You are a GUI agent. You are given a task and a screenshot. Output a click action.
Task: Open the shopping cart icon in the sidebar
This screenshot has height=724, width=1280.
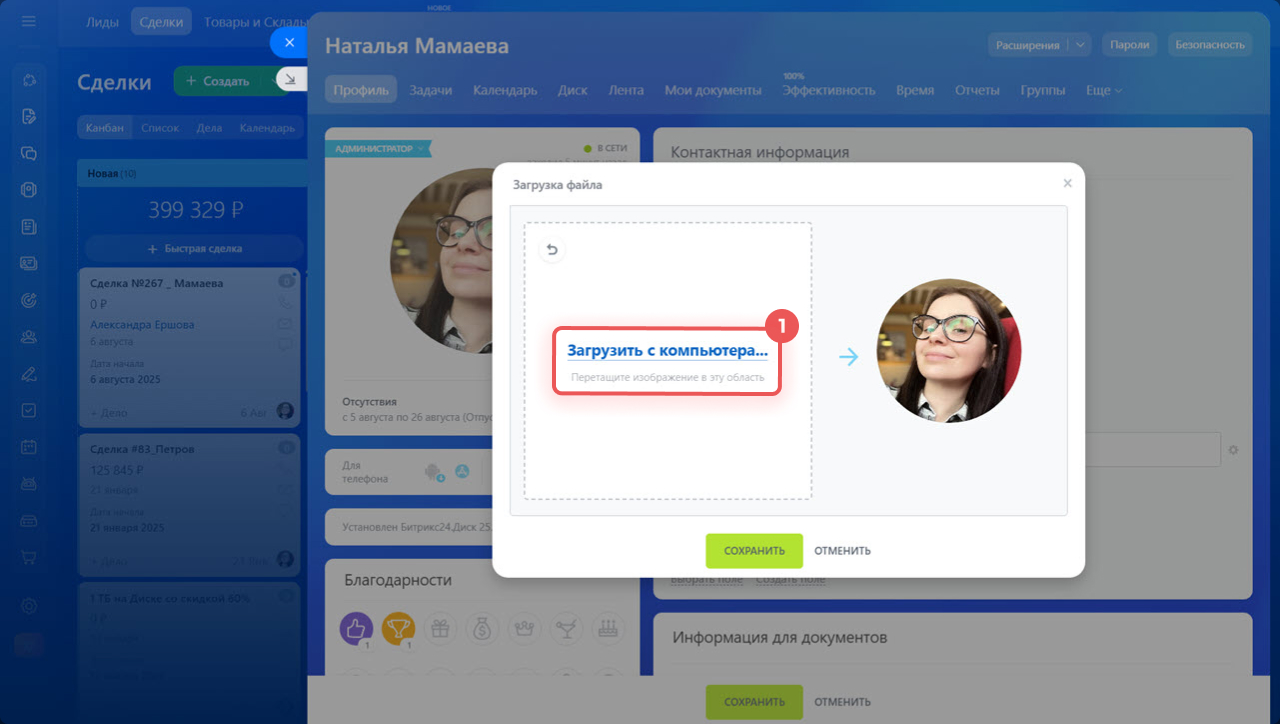[x=29, y=558]
